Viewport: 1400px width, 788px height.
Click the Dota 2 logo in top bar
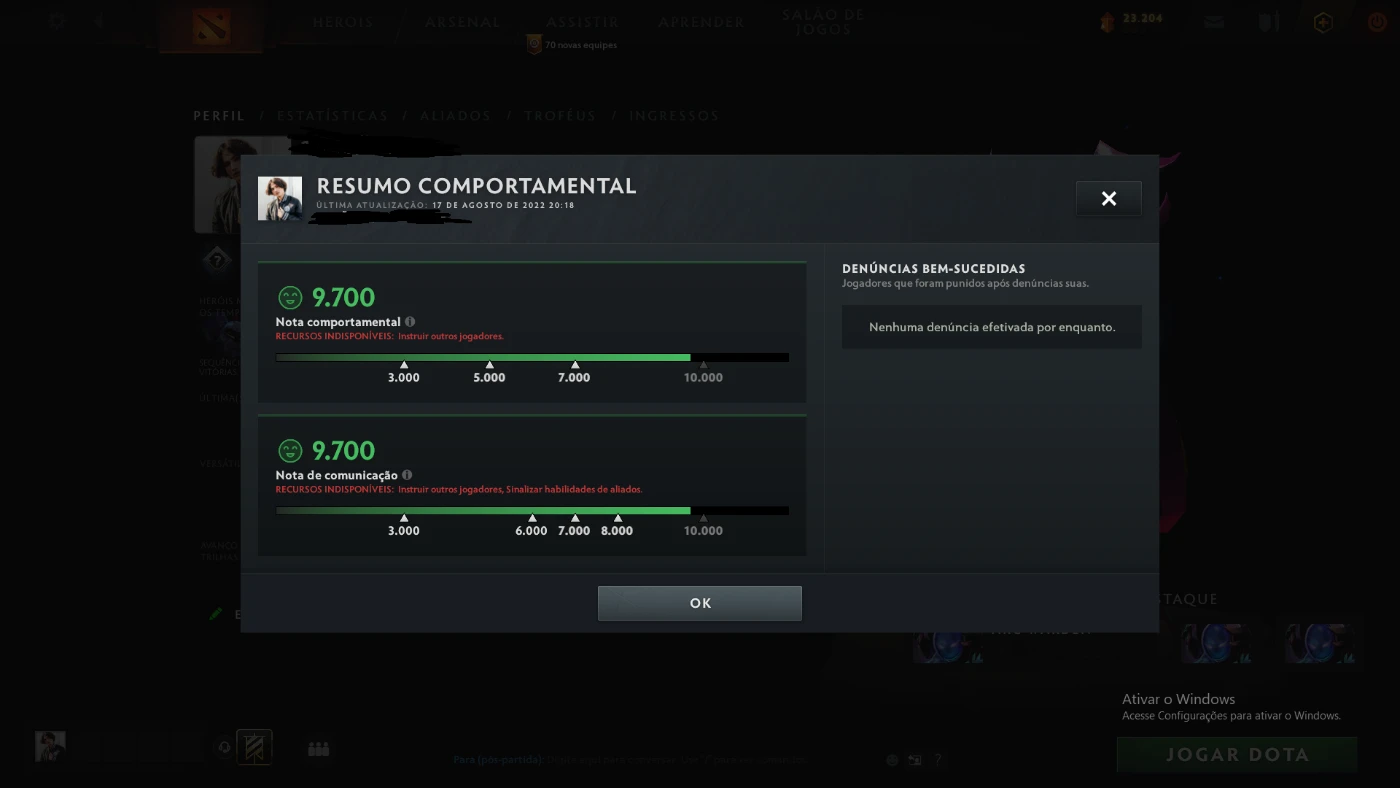(x=211, y=27)
